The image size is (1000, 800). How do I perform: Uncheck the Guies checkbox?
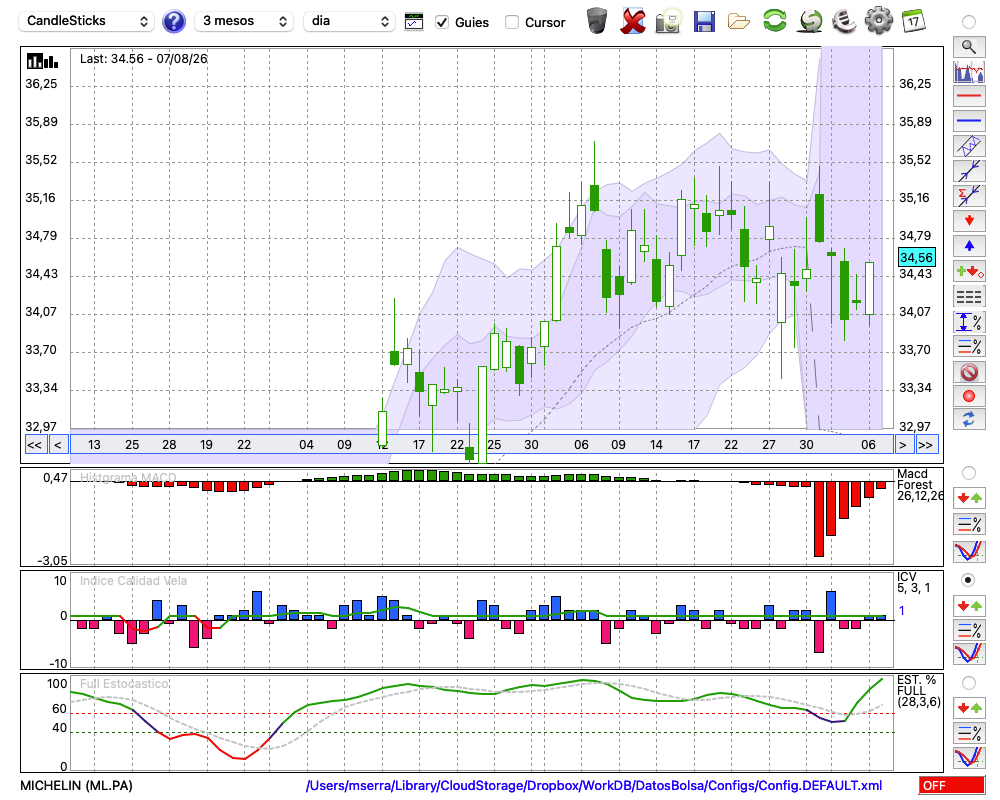pyautogui.click(x=441, y=22)
